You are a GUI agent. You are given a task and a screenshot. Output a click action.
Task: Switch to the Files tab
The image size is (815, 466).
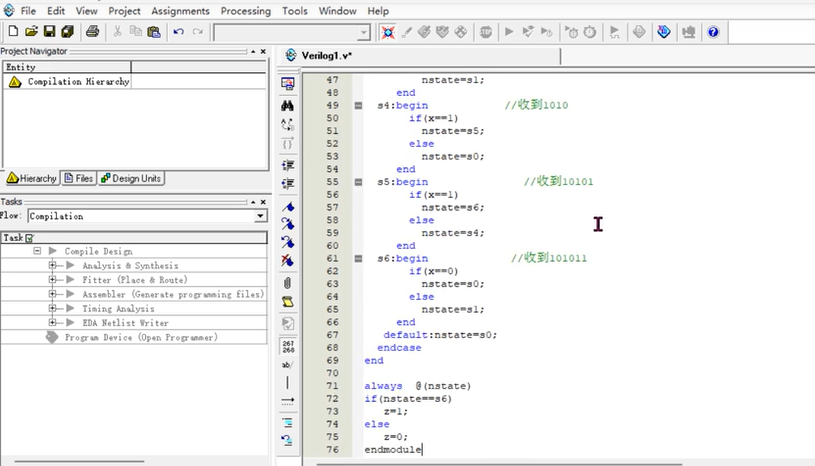point(78,179)
